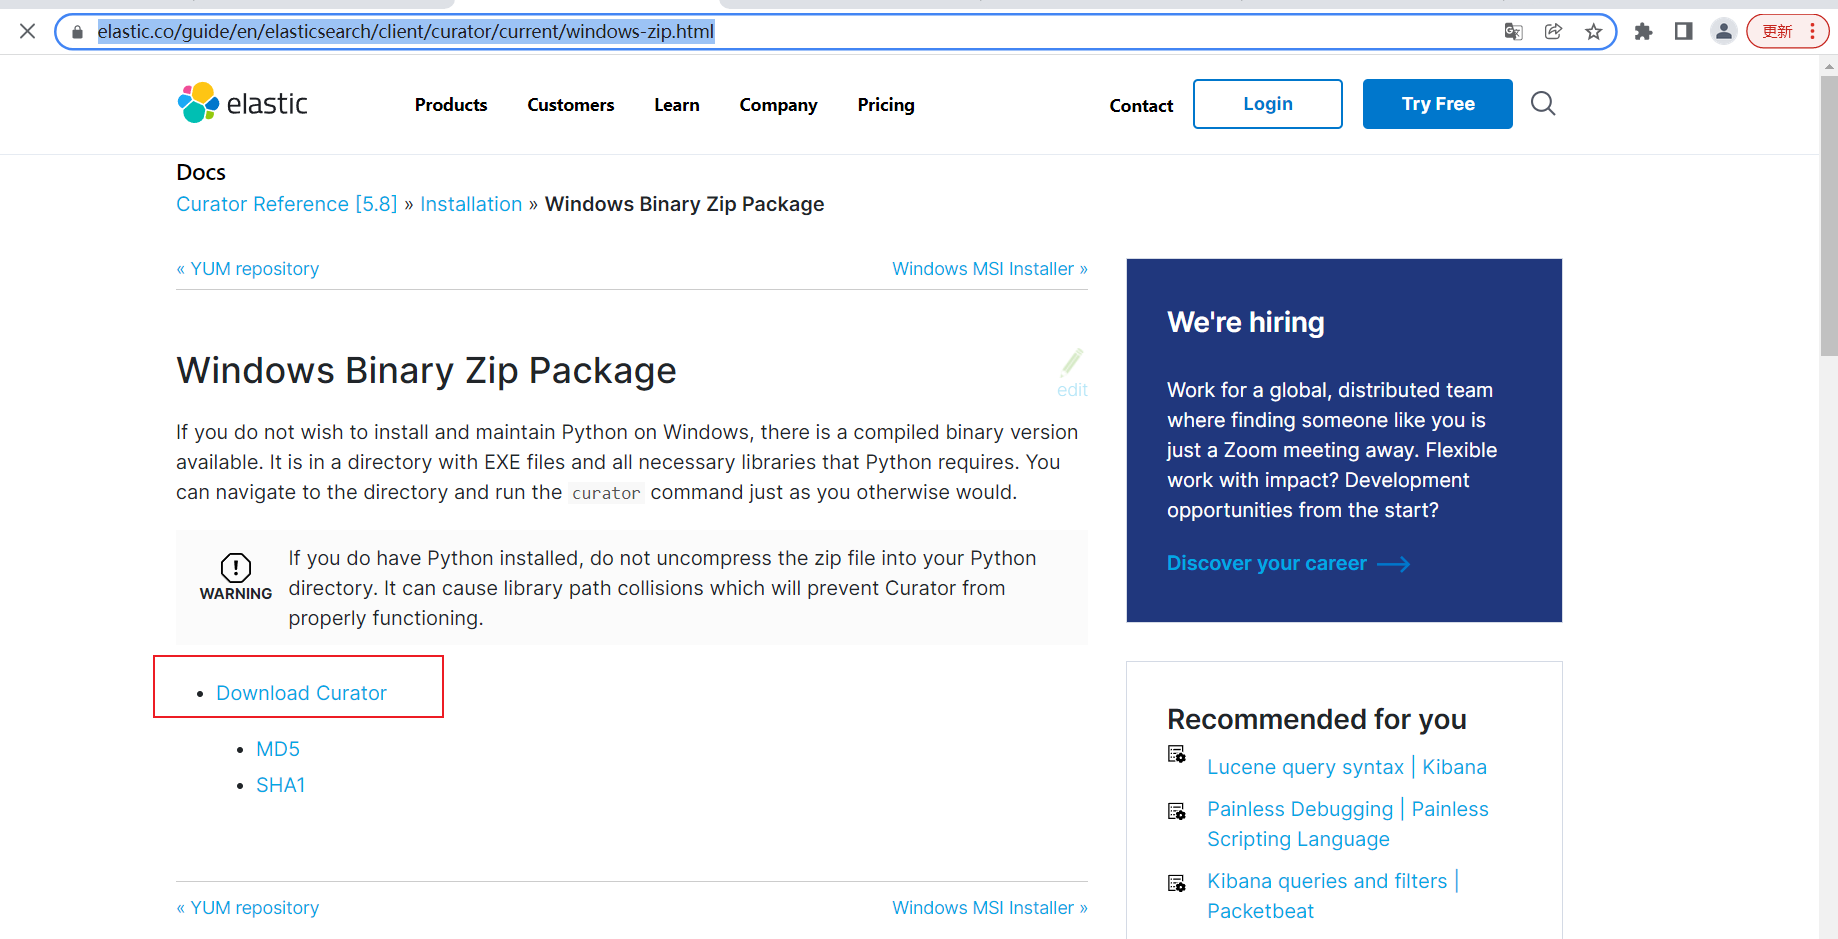This screenshot has width=1838, height=939.
Task: Open Curator Reference [5.8] breadcrumb
Action: pyautogui.click(x=287, y=204)
